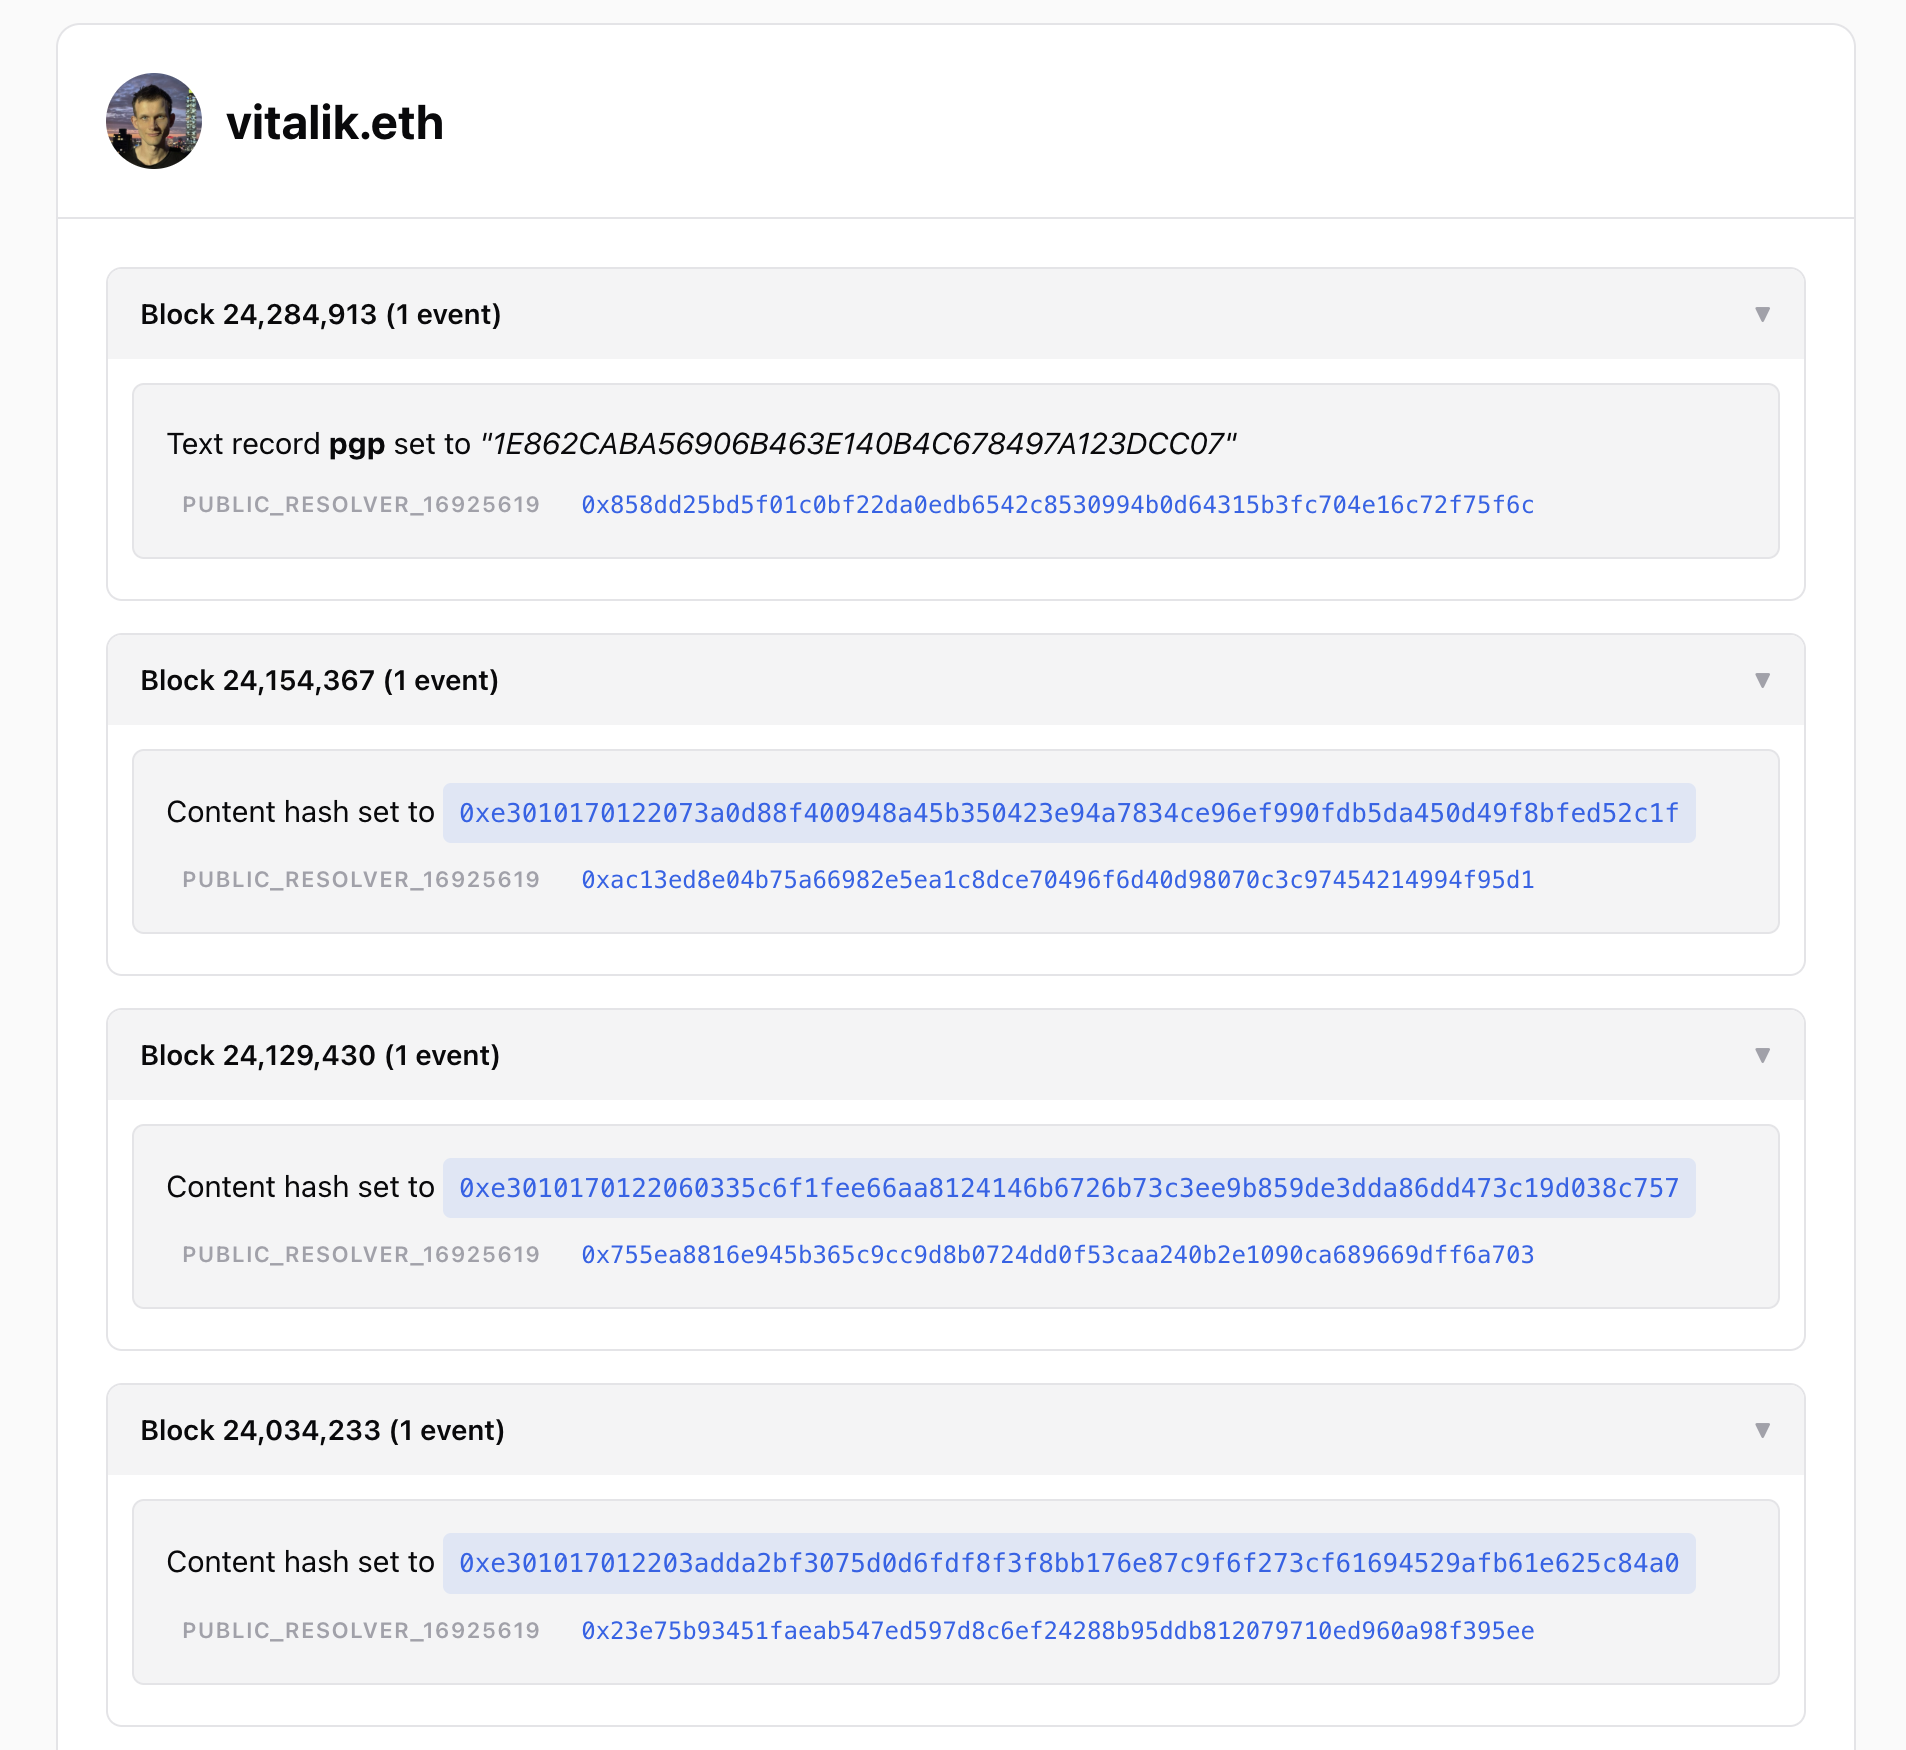Collapse the Block 24,034,233 section arrow
The width and height of the screenshot is (1906, 1750).
[1762, 1430]
